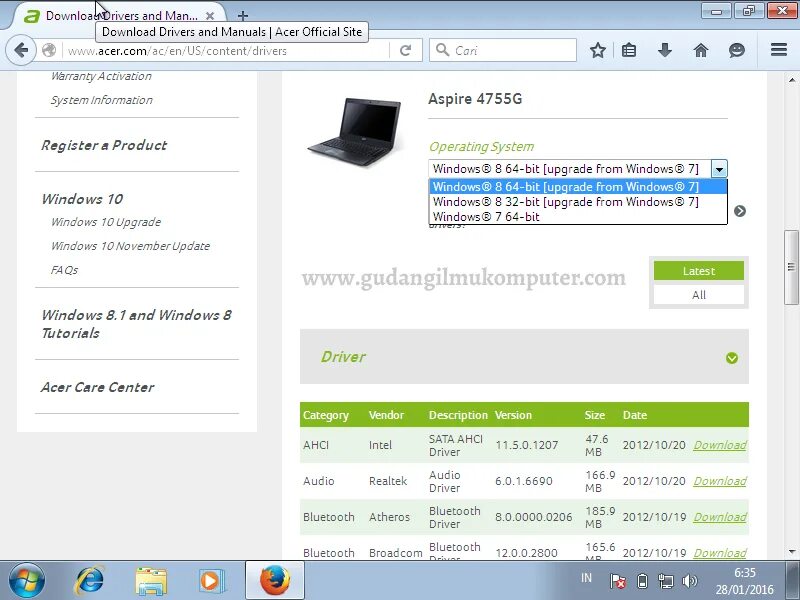The width and height of the screenshot is (800, 600).
Task: Click version 6.0.1.6690 cell
Action: pos(523,481)
